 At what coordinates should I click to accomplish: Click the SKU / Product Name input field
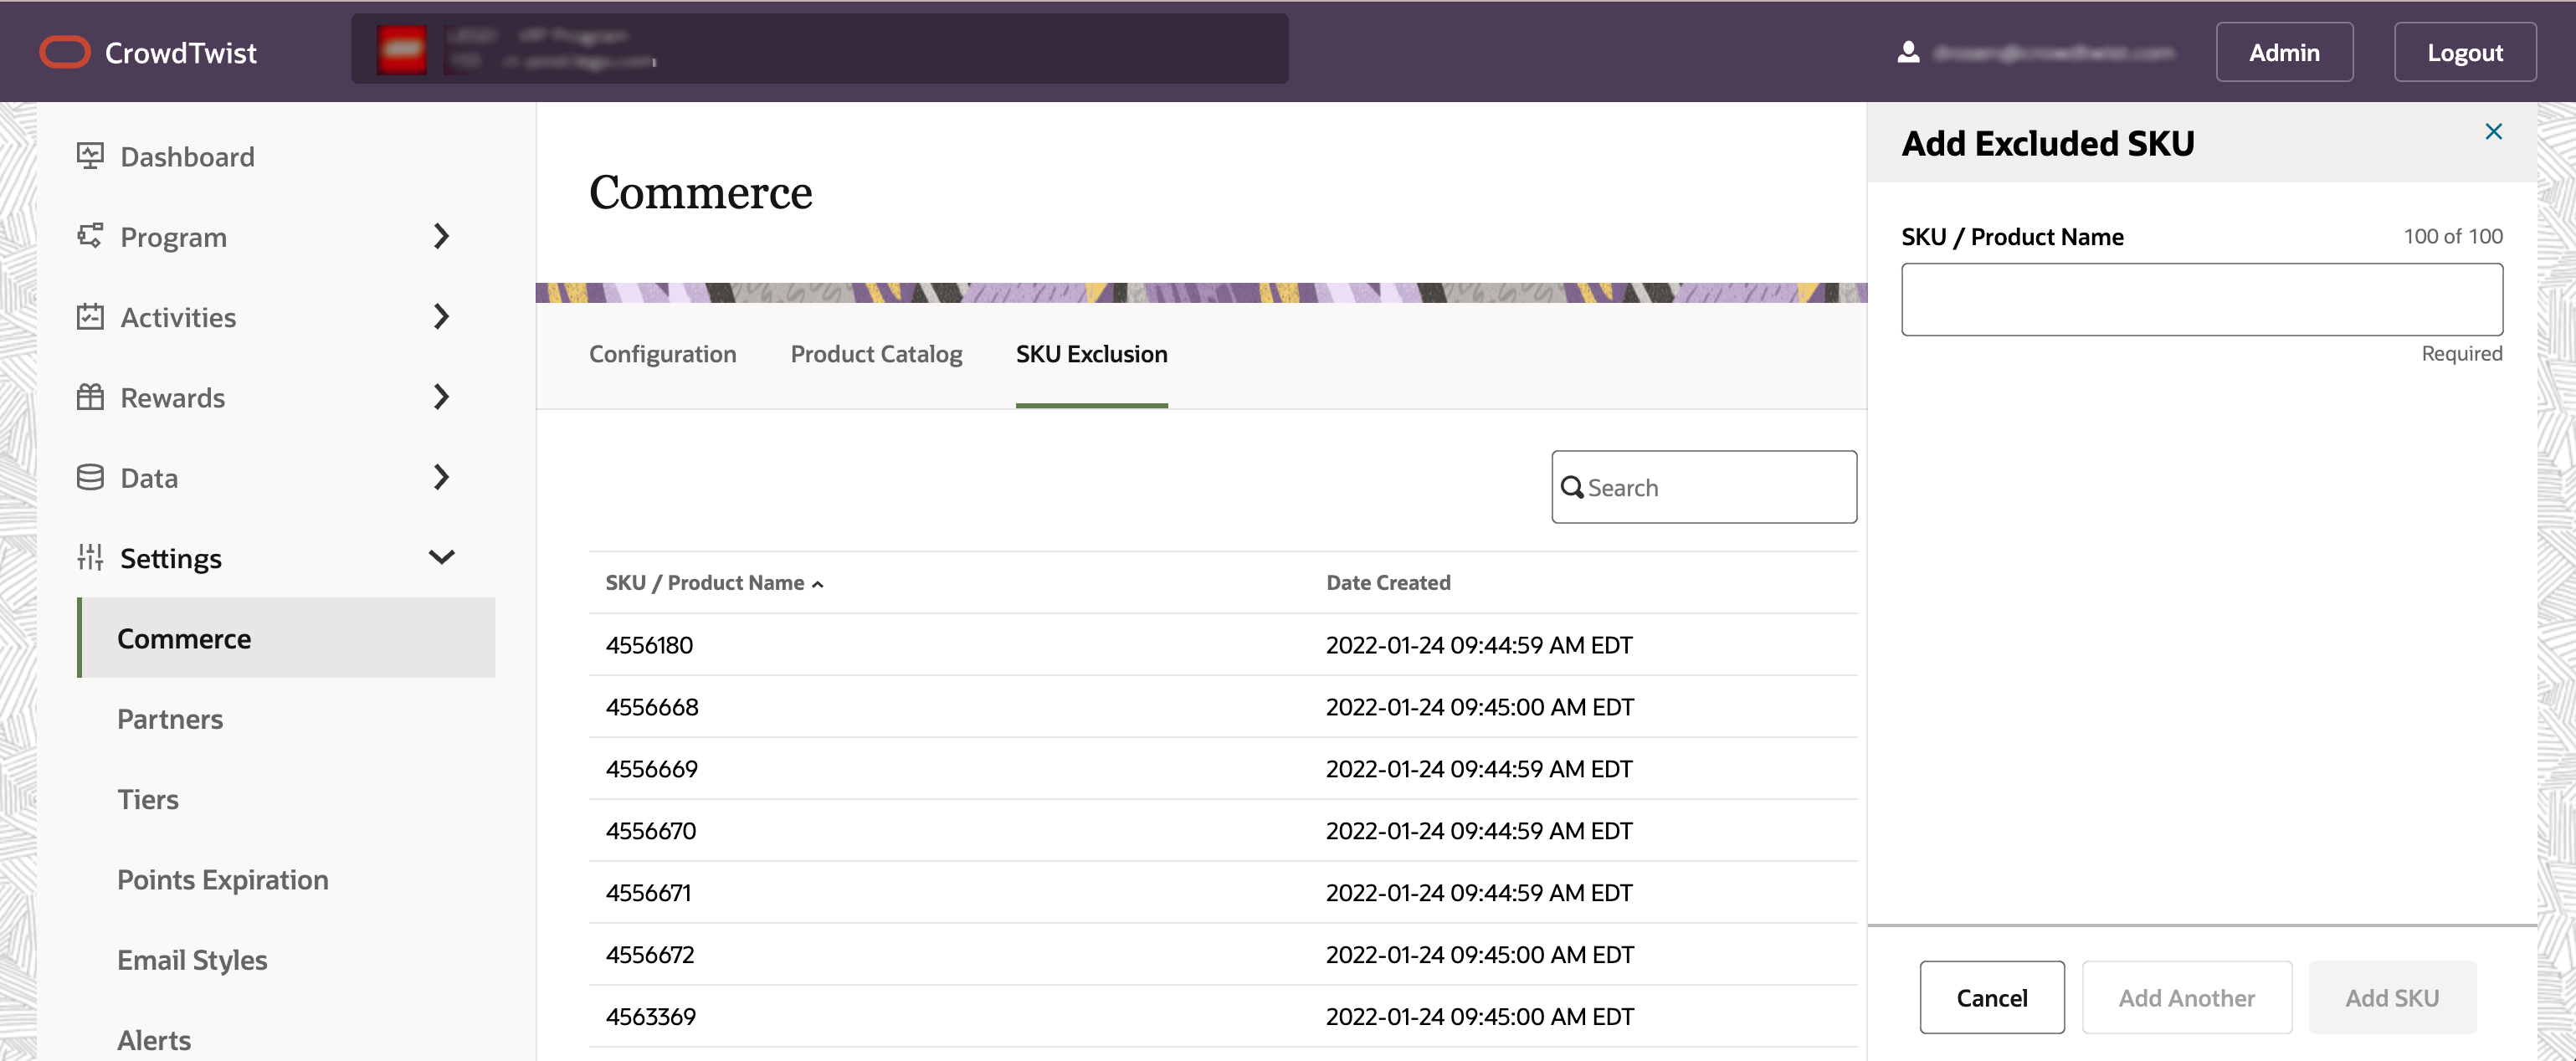pos(2201,299)
